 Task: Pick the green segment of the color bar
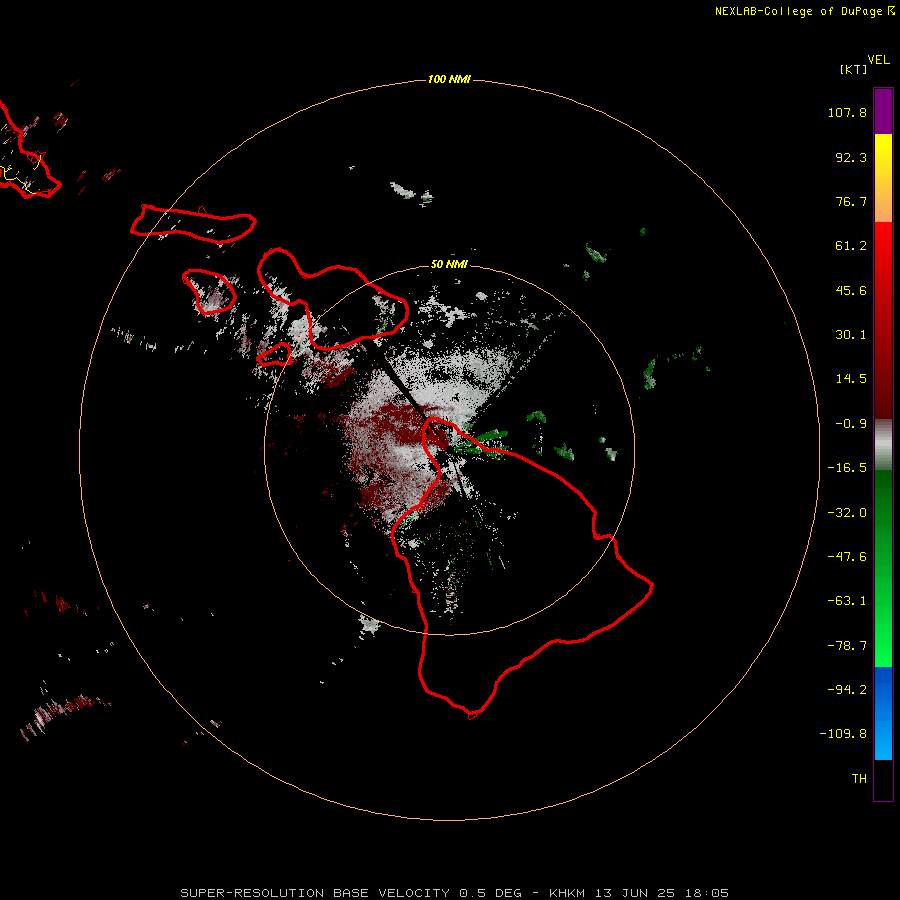(x=883, y=568)
